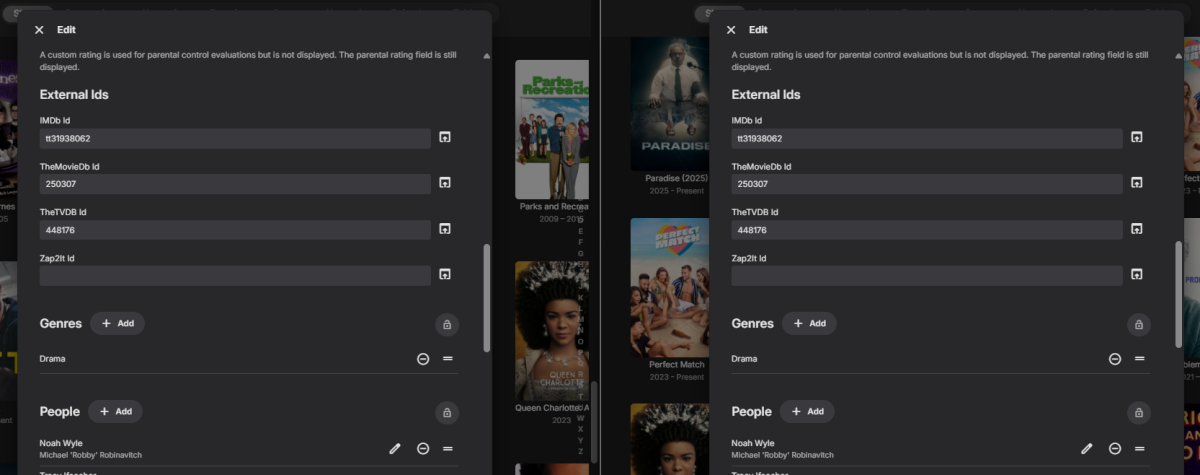Add a person in the right dialog
This screenshot has width=1200, height=475.
coord(808,411)
